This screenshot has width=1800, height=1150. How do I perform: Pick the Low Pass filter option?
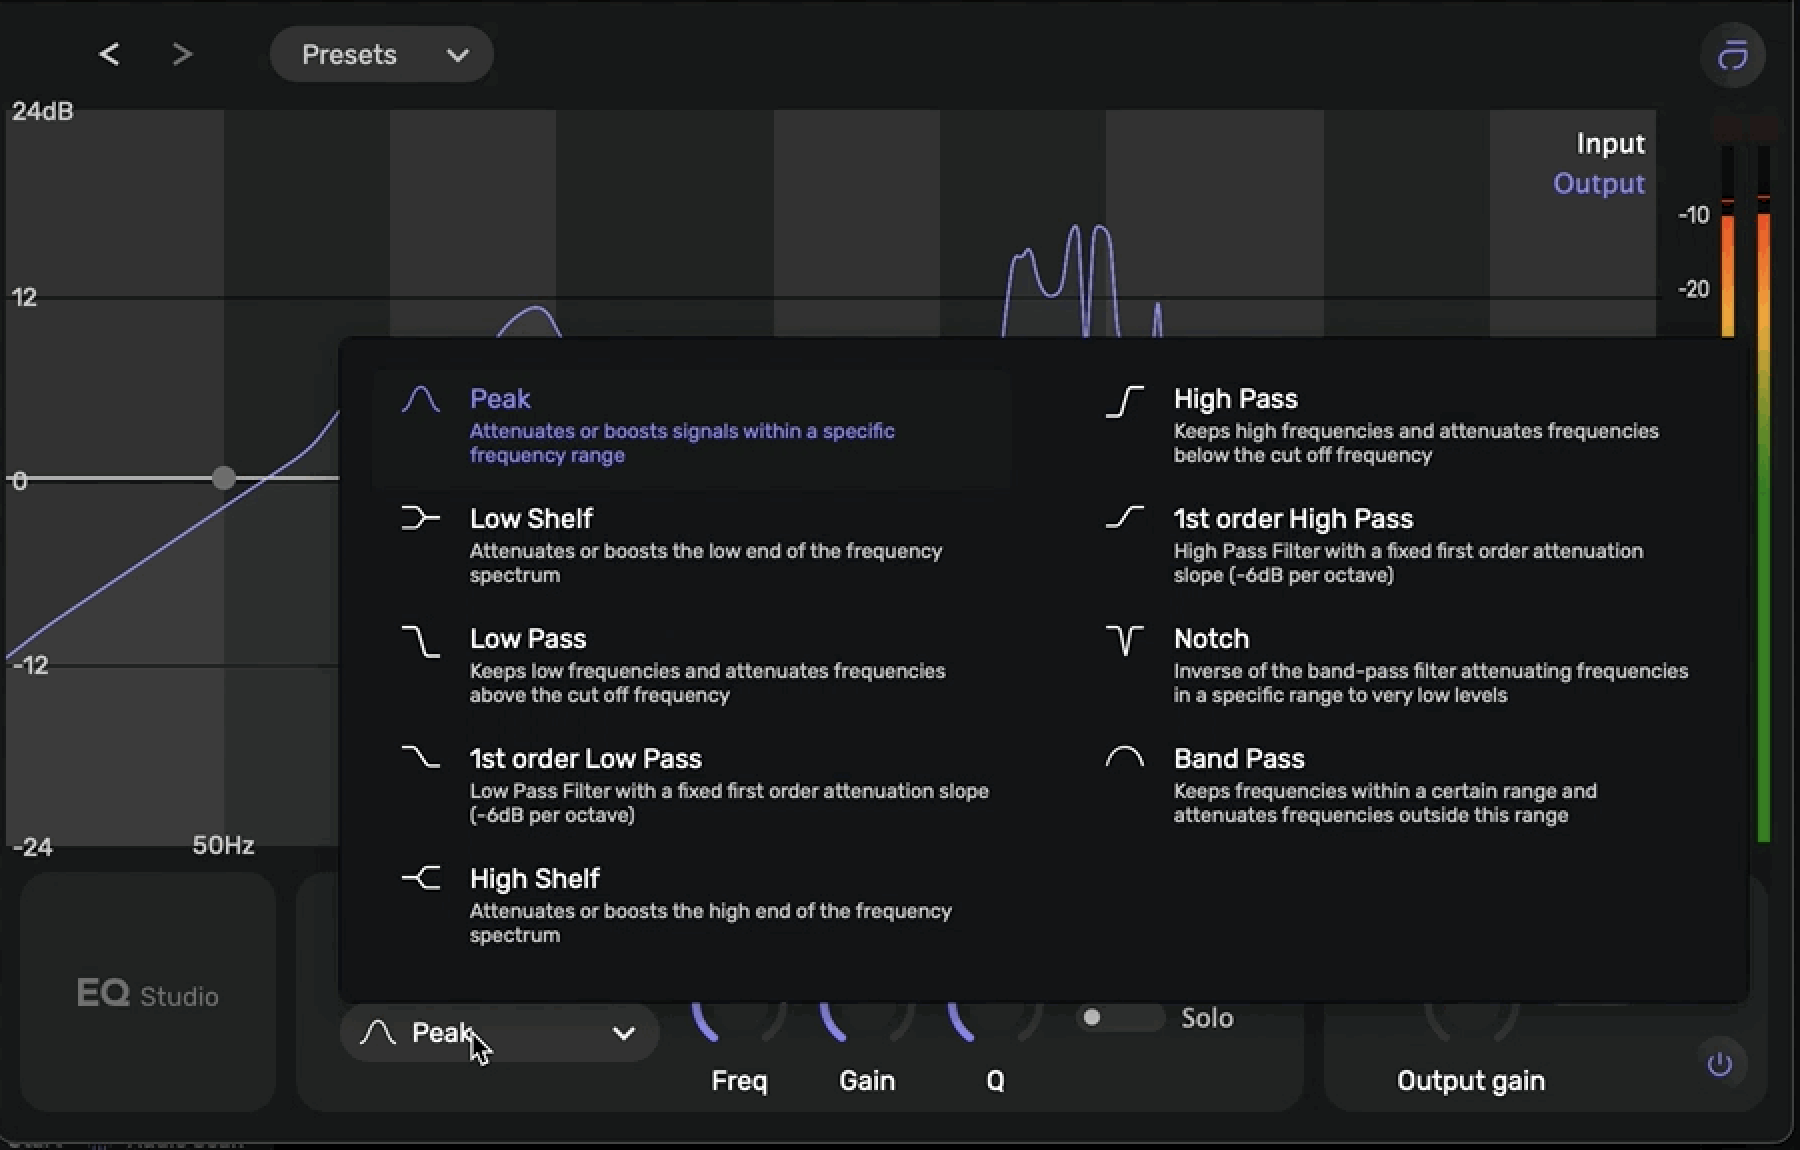click(692, 666)
